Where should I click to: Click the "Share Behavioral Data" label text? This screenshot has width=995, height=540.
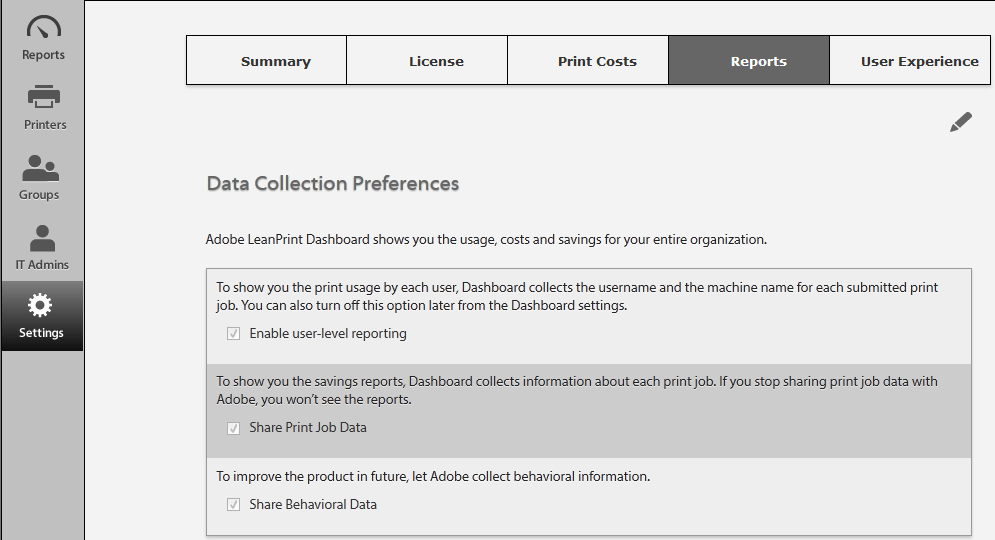[313, 505]
